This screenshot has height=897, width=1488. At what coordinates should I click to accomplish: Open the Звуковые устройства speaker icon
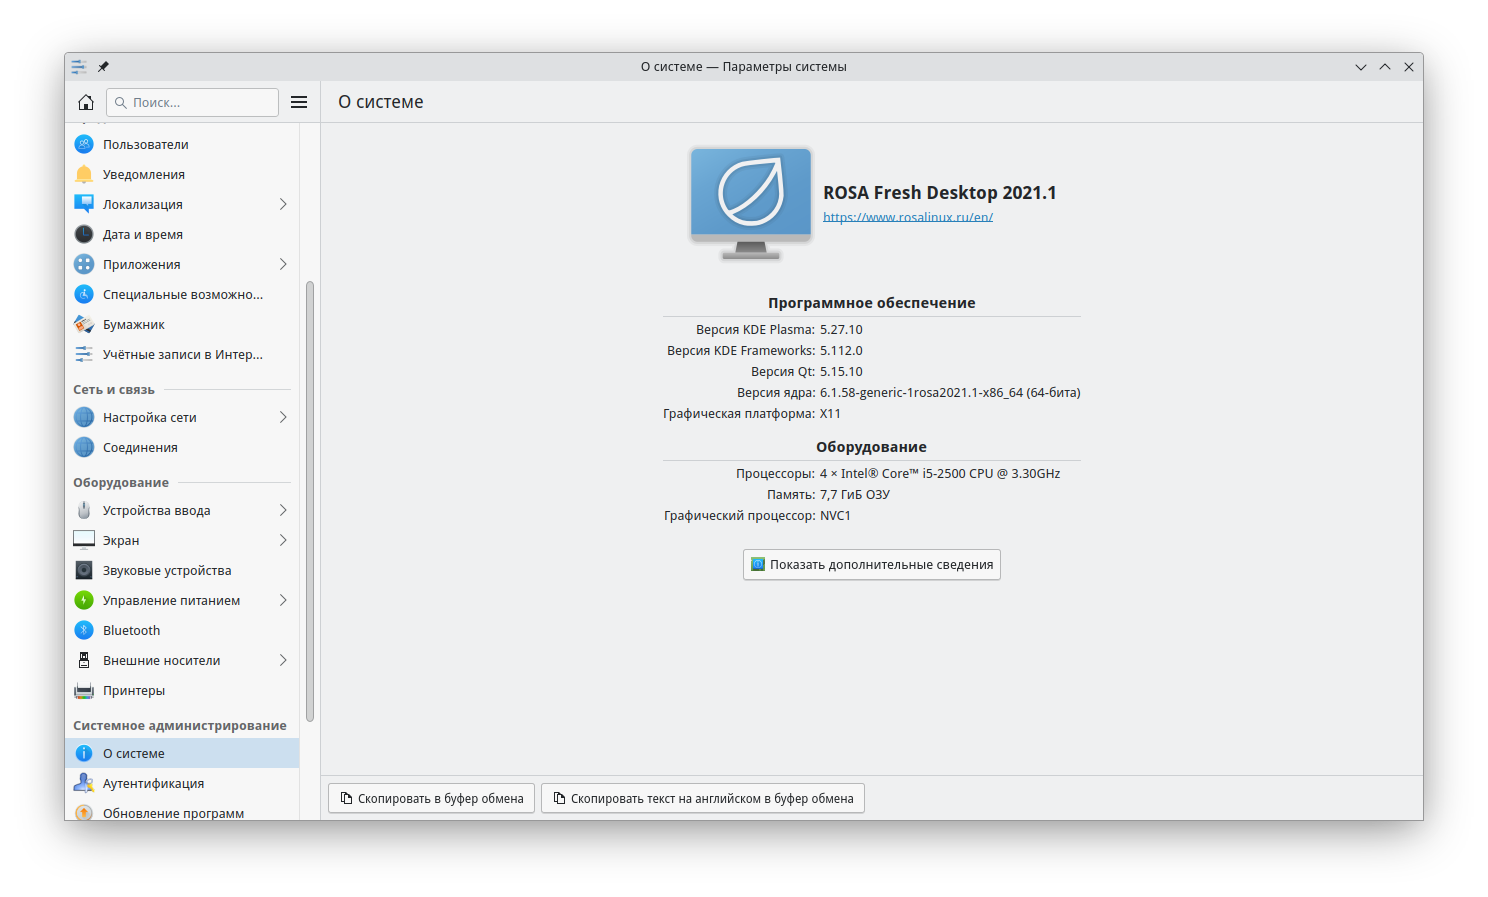(x=84, y=570)
